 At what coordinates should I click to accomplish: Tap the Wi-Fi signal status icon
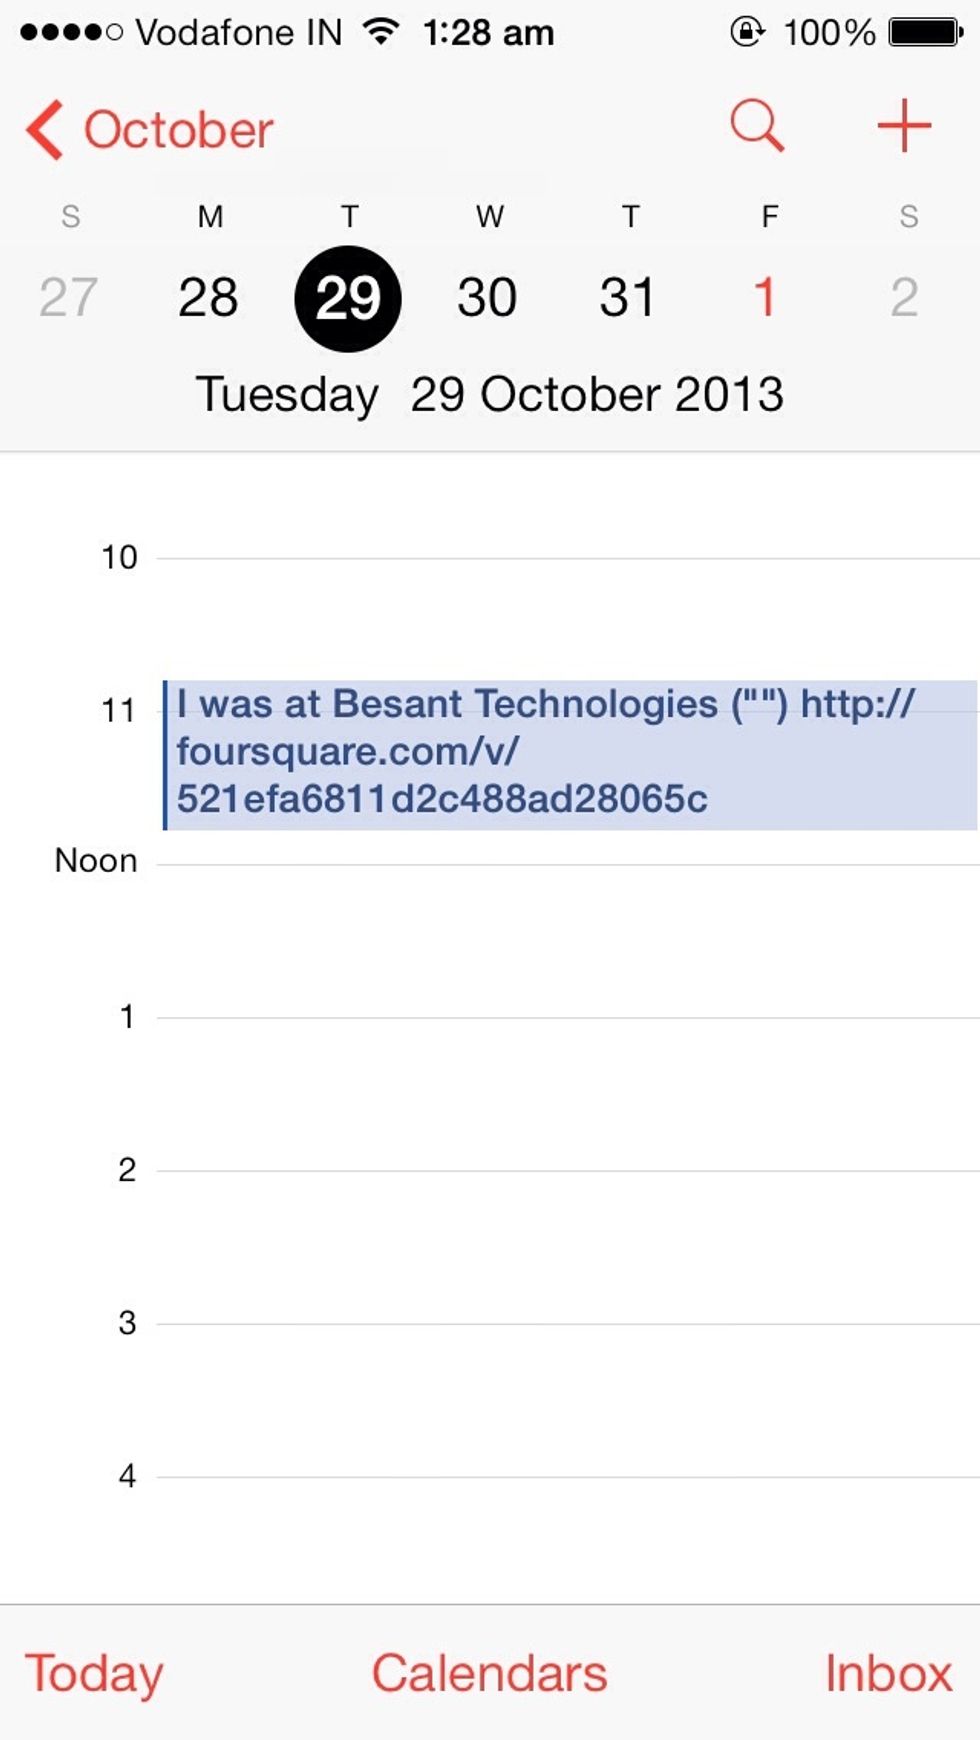point(381,32)
